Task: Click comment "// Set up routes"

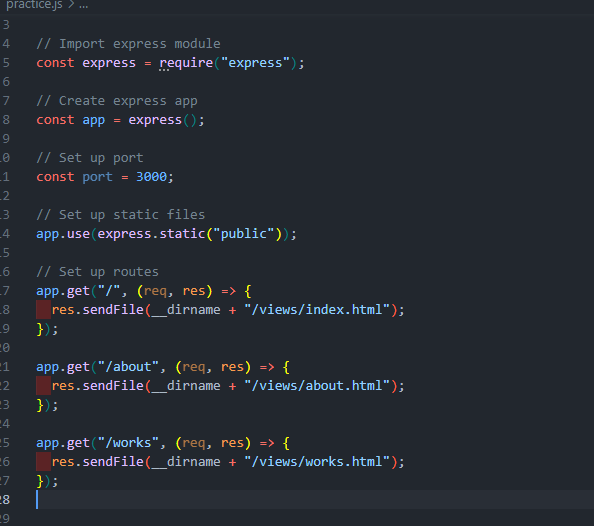Action: [x=97, y=272]
